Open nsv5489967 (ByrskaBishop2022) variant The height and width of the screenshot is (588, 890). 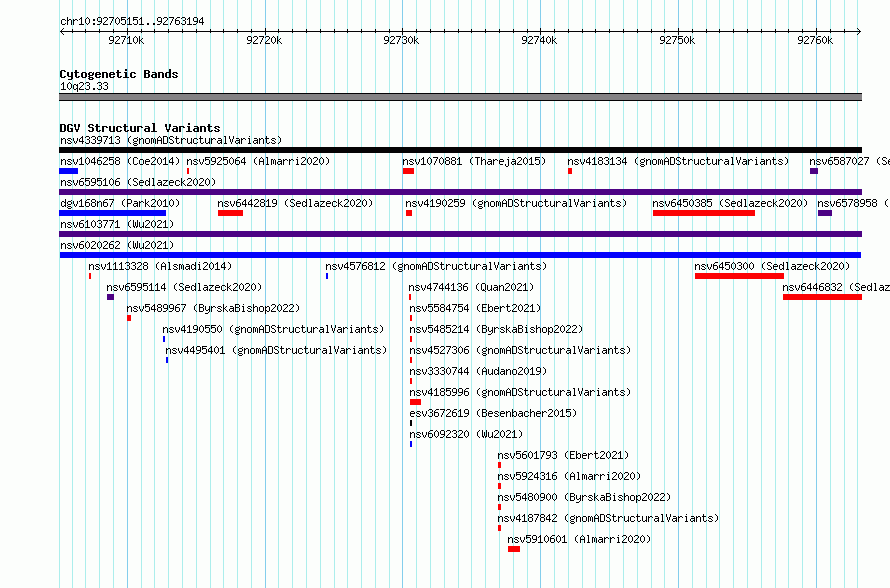pyautogui.click(x=213, y=308)
